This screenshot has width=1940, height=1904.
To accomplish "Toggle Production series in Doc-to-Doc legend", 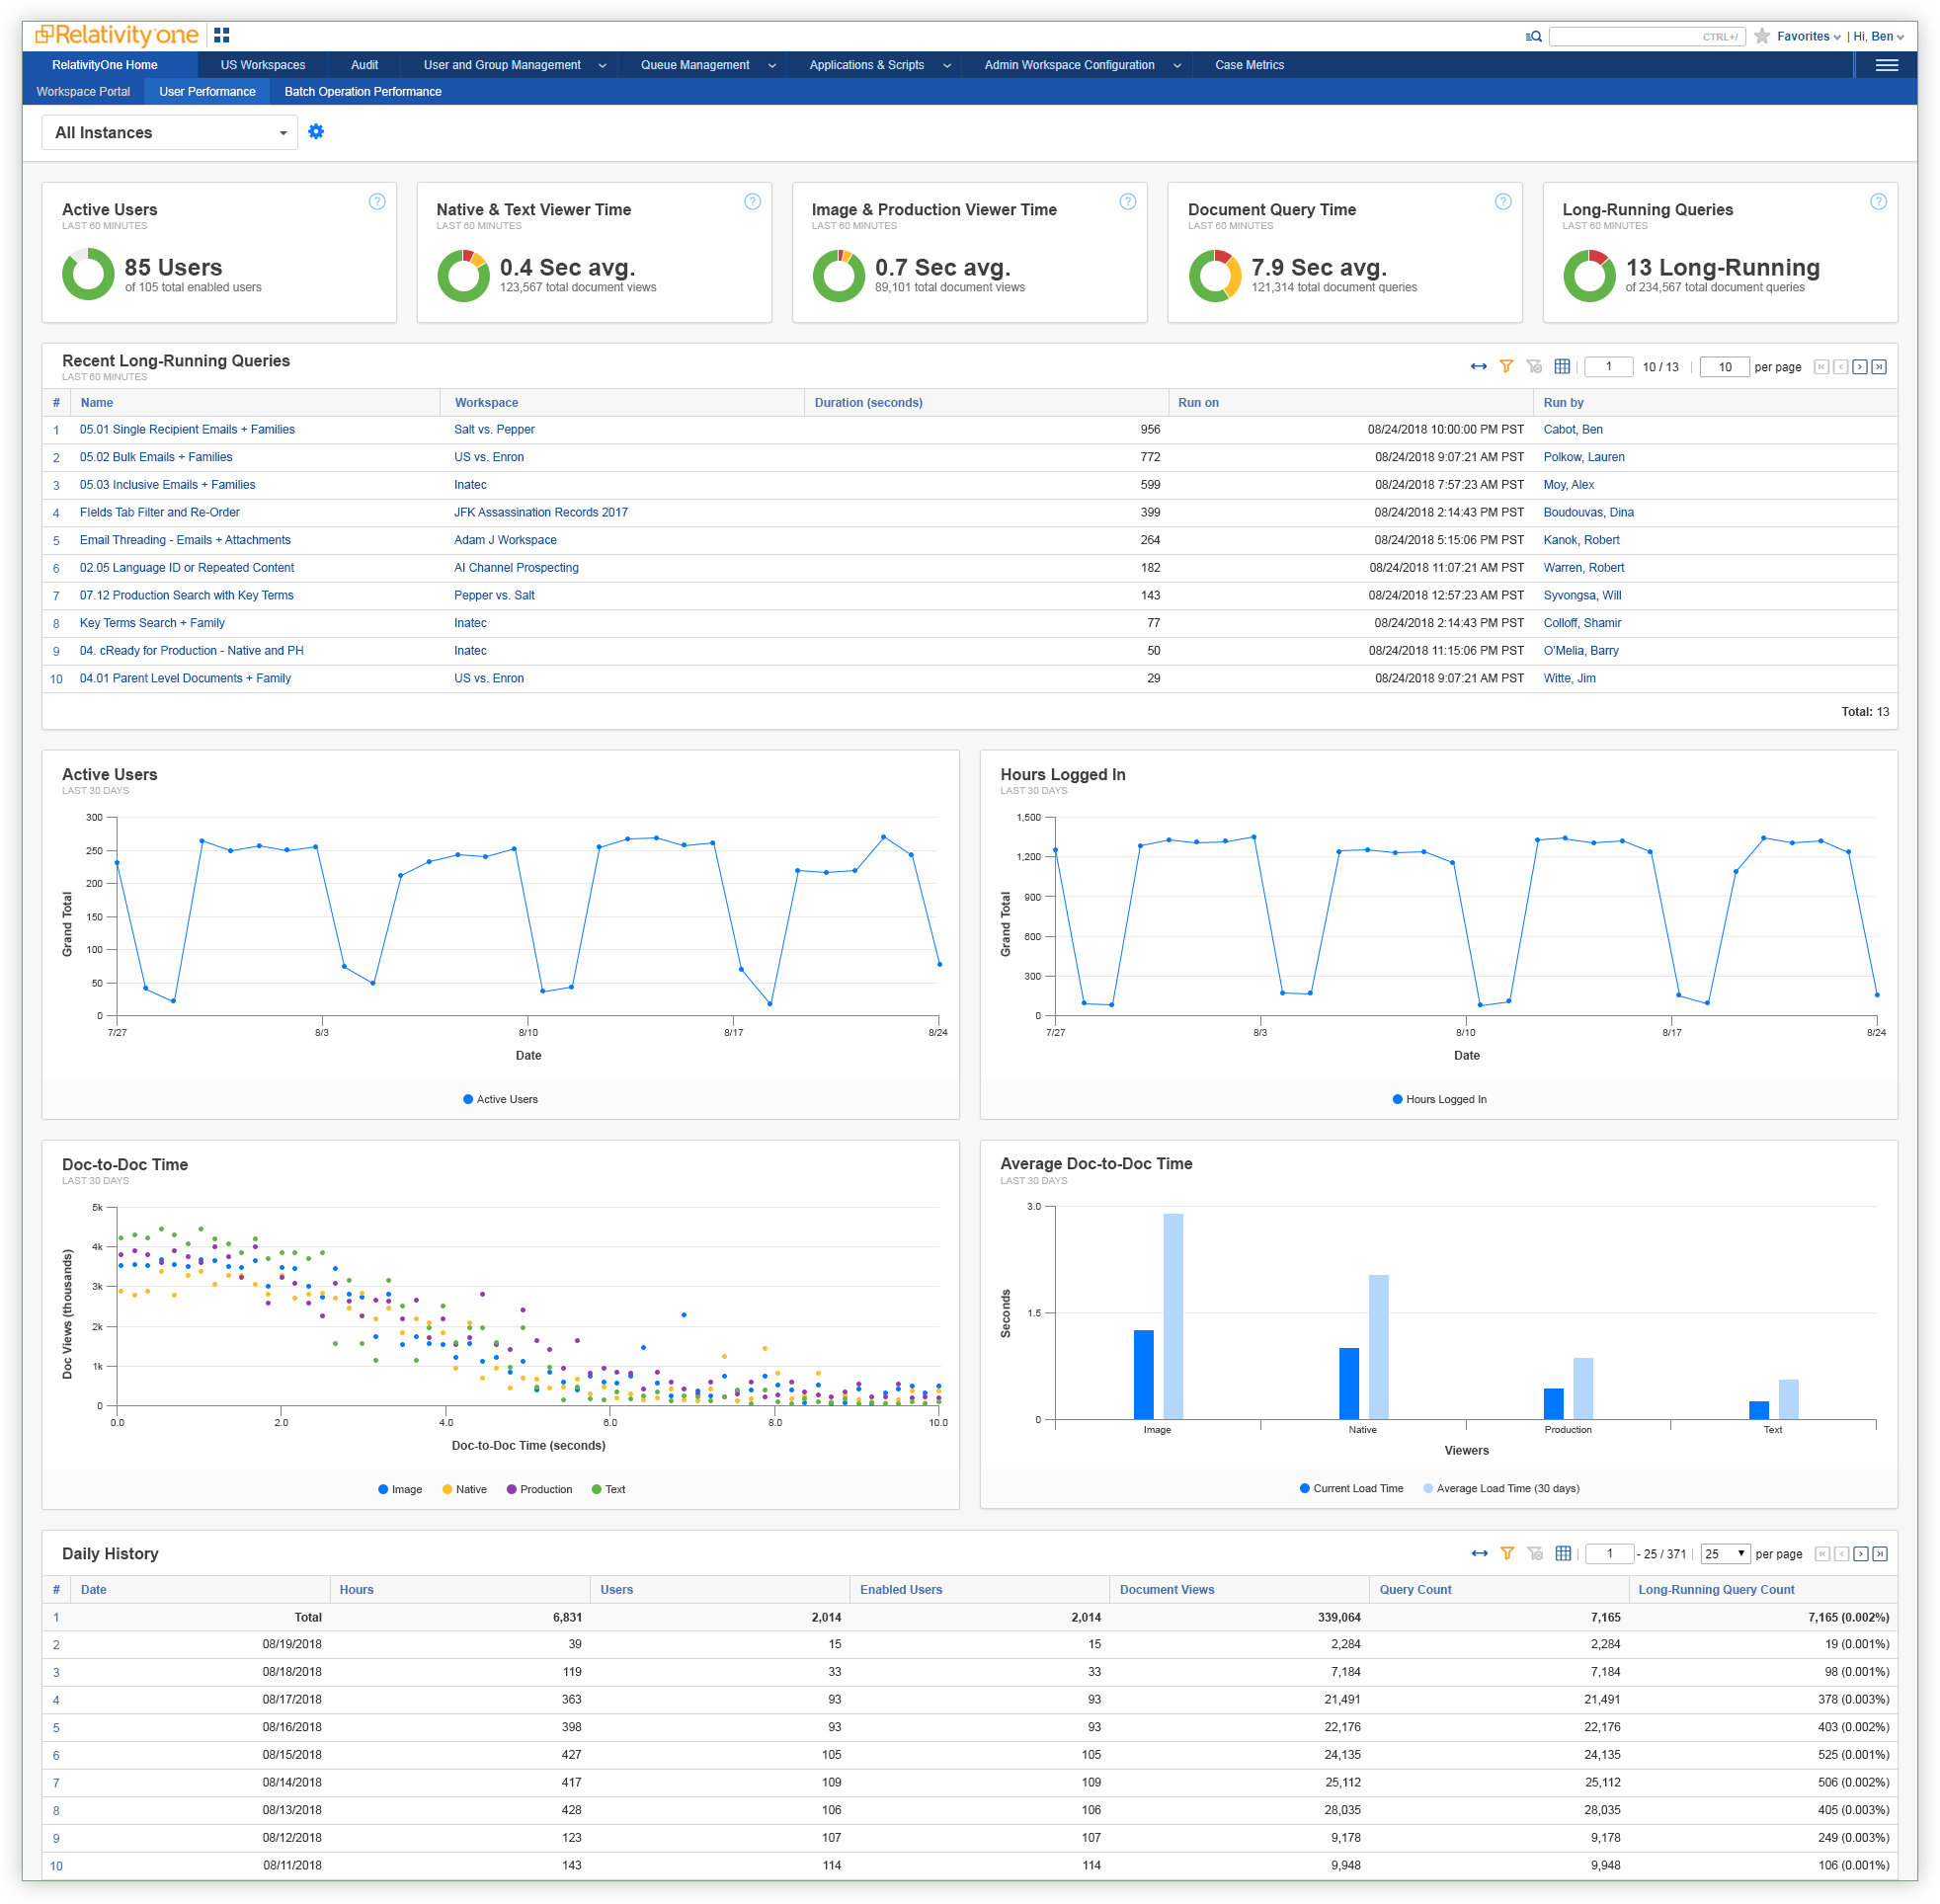I will coord(539,1489).
